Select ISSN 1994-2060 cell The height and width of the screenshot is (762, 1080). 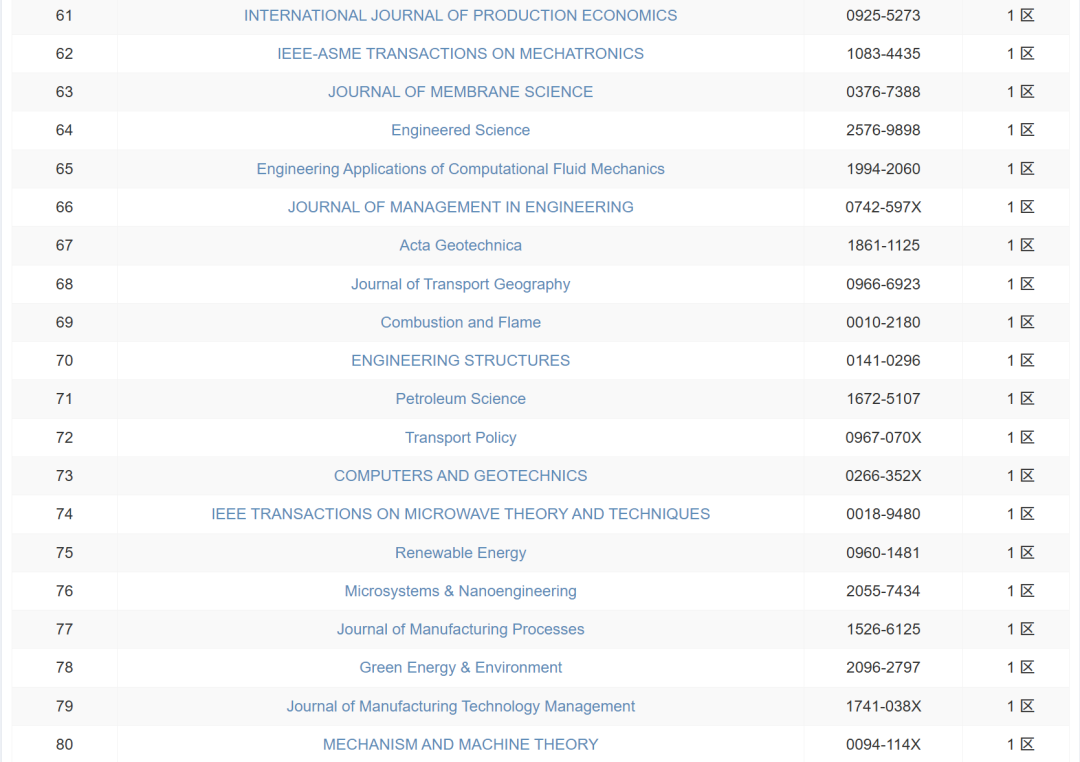[x=883, y=169]
